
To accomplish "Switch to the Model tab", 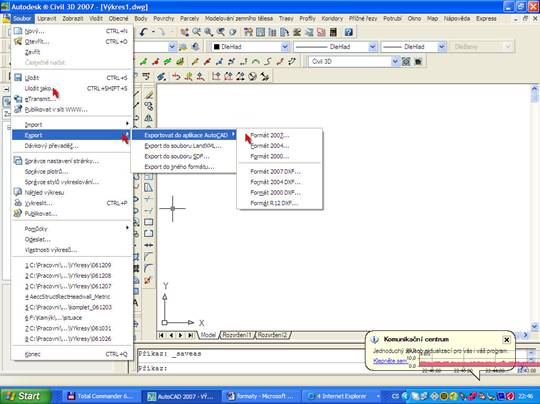I will (208, 335).
